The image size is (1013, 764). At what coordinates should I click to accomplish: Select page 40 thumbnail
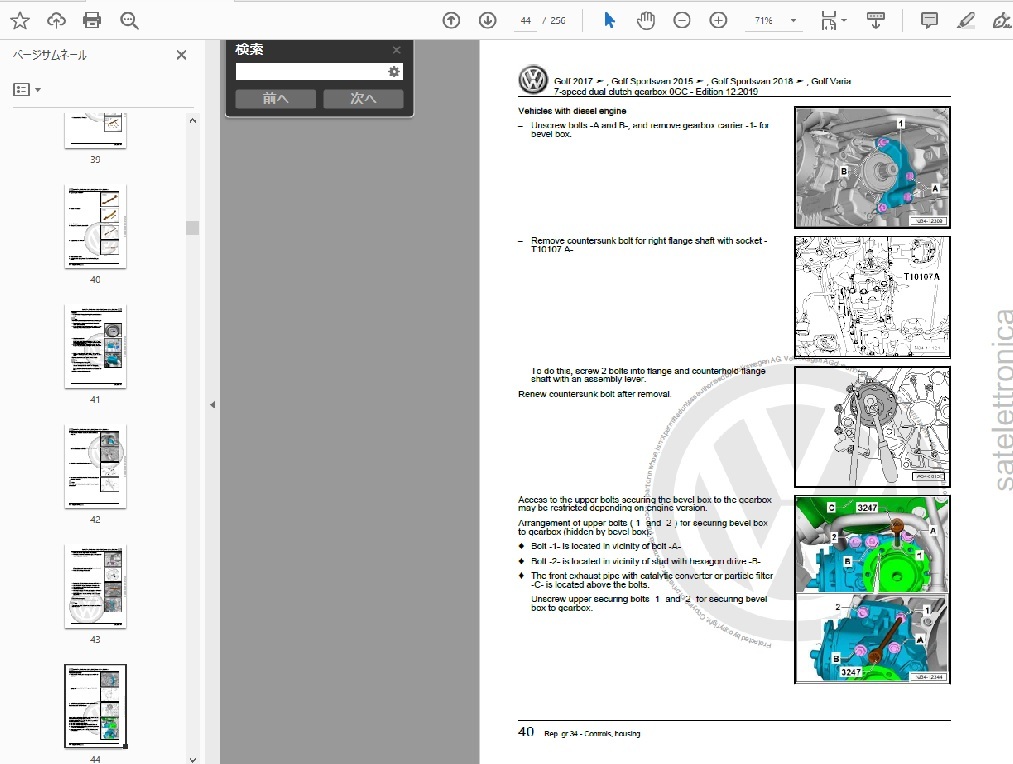pyautogui.click(x=96, y=227)
